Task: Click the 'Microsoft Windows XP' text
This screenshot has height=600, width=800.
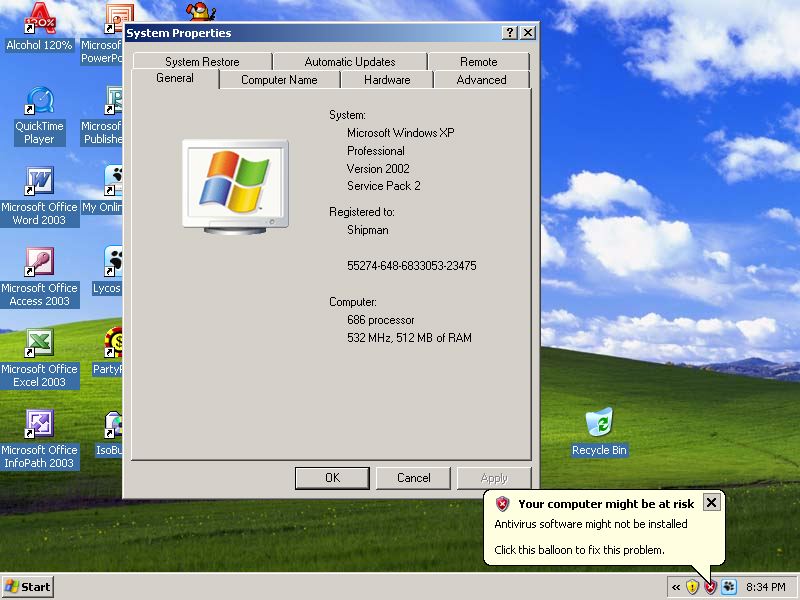Action: pyautogui.click(x=401, y=133)
